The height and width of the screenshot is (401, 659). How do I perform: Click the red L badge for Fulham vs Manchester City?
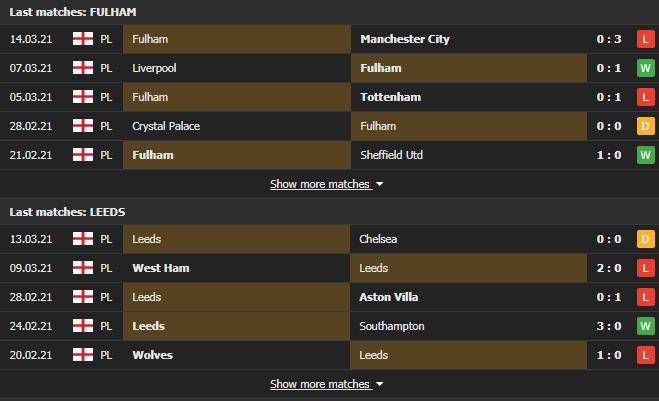pyautogui.click(x=645, y=39)
